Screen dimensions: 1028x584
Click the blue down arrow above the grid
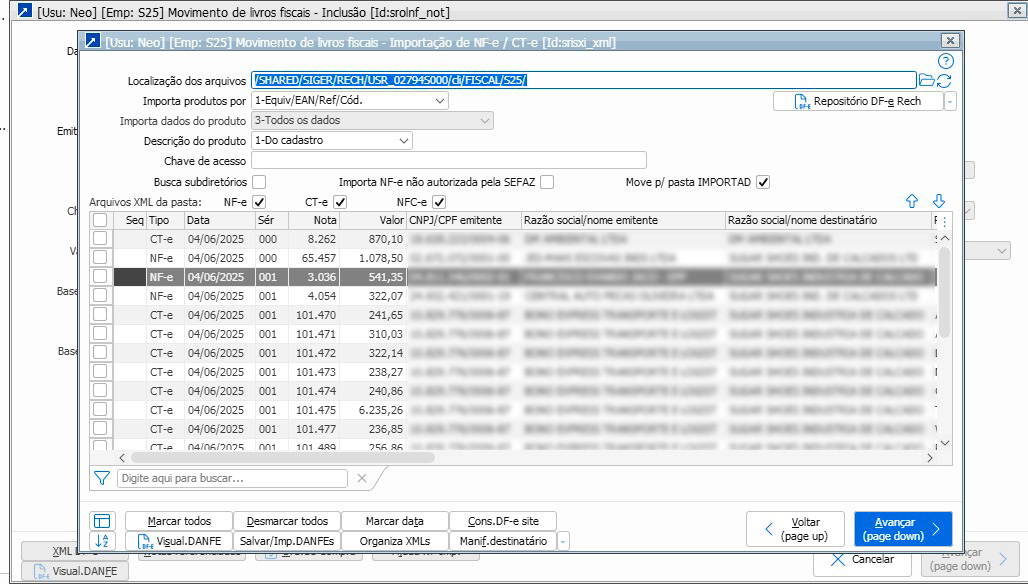(x=939, y=202)
